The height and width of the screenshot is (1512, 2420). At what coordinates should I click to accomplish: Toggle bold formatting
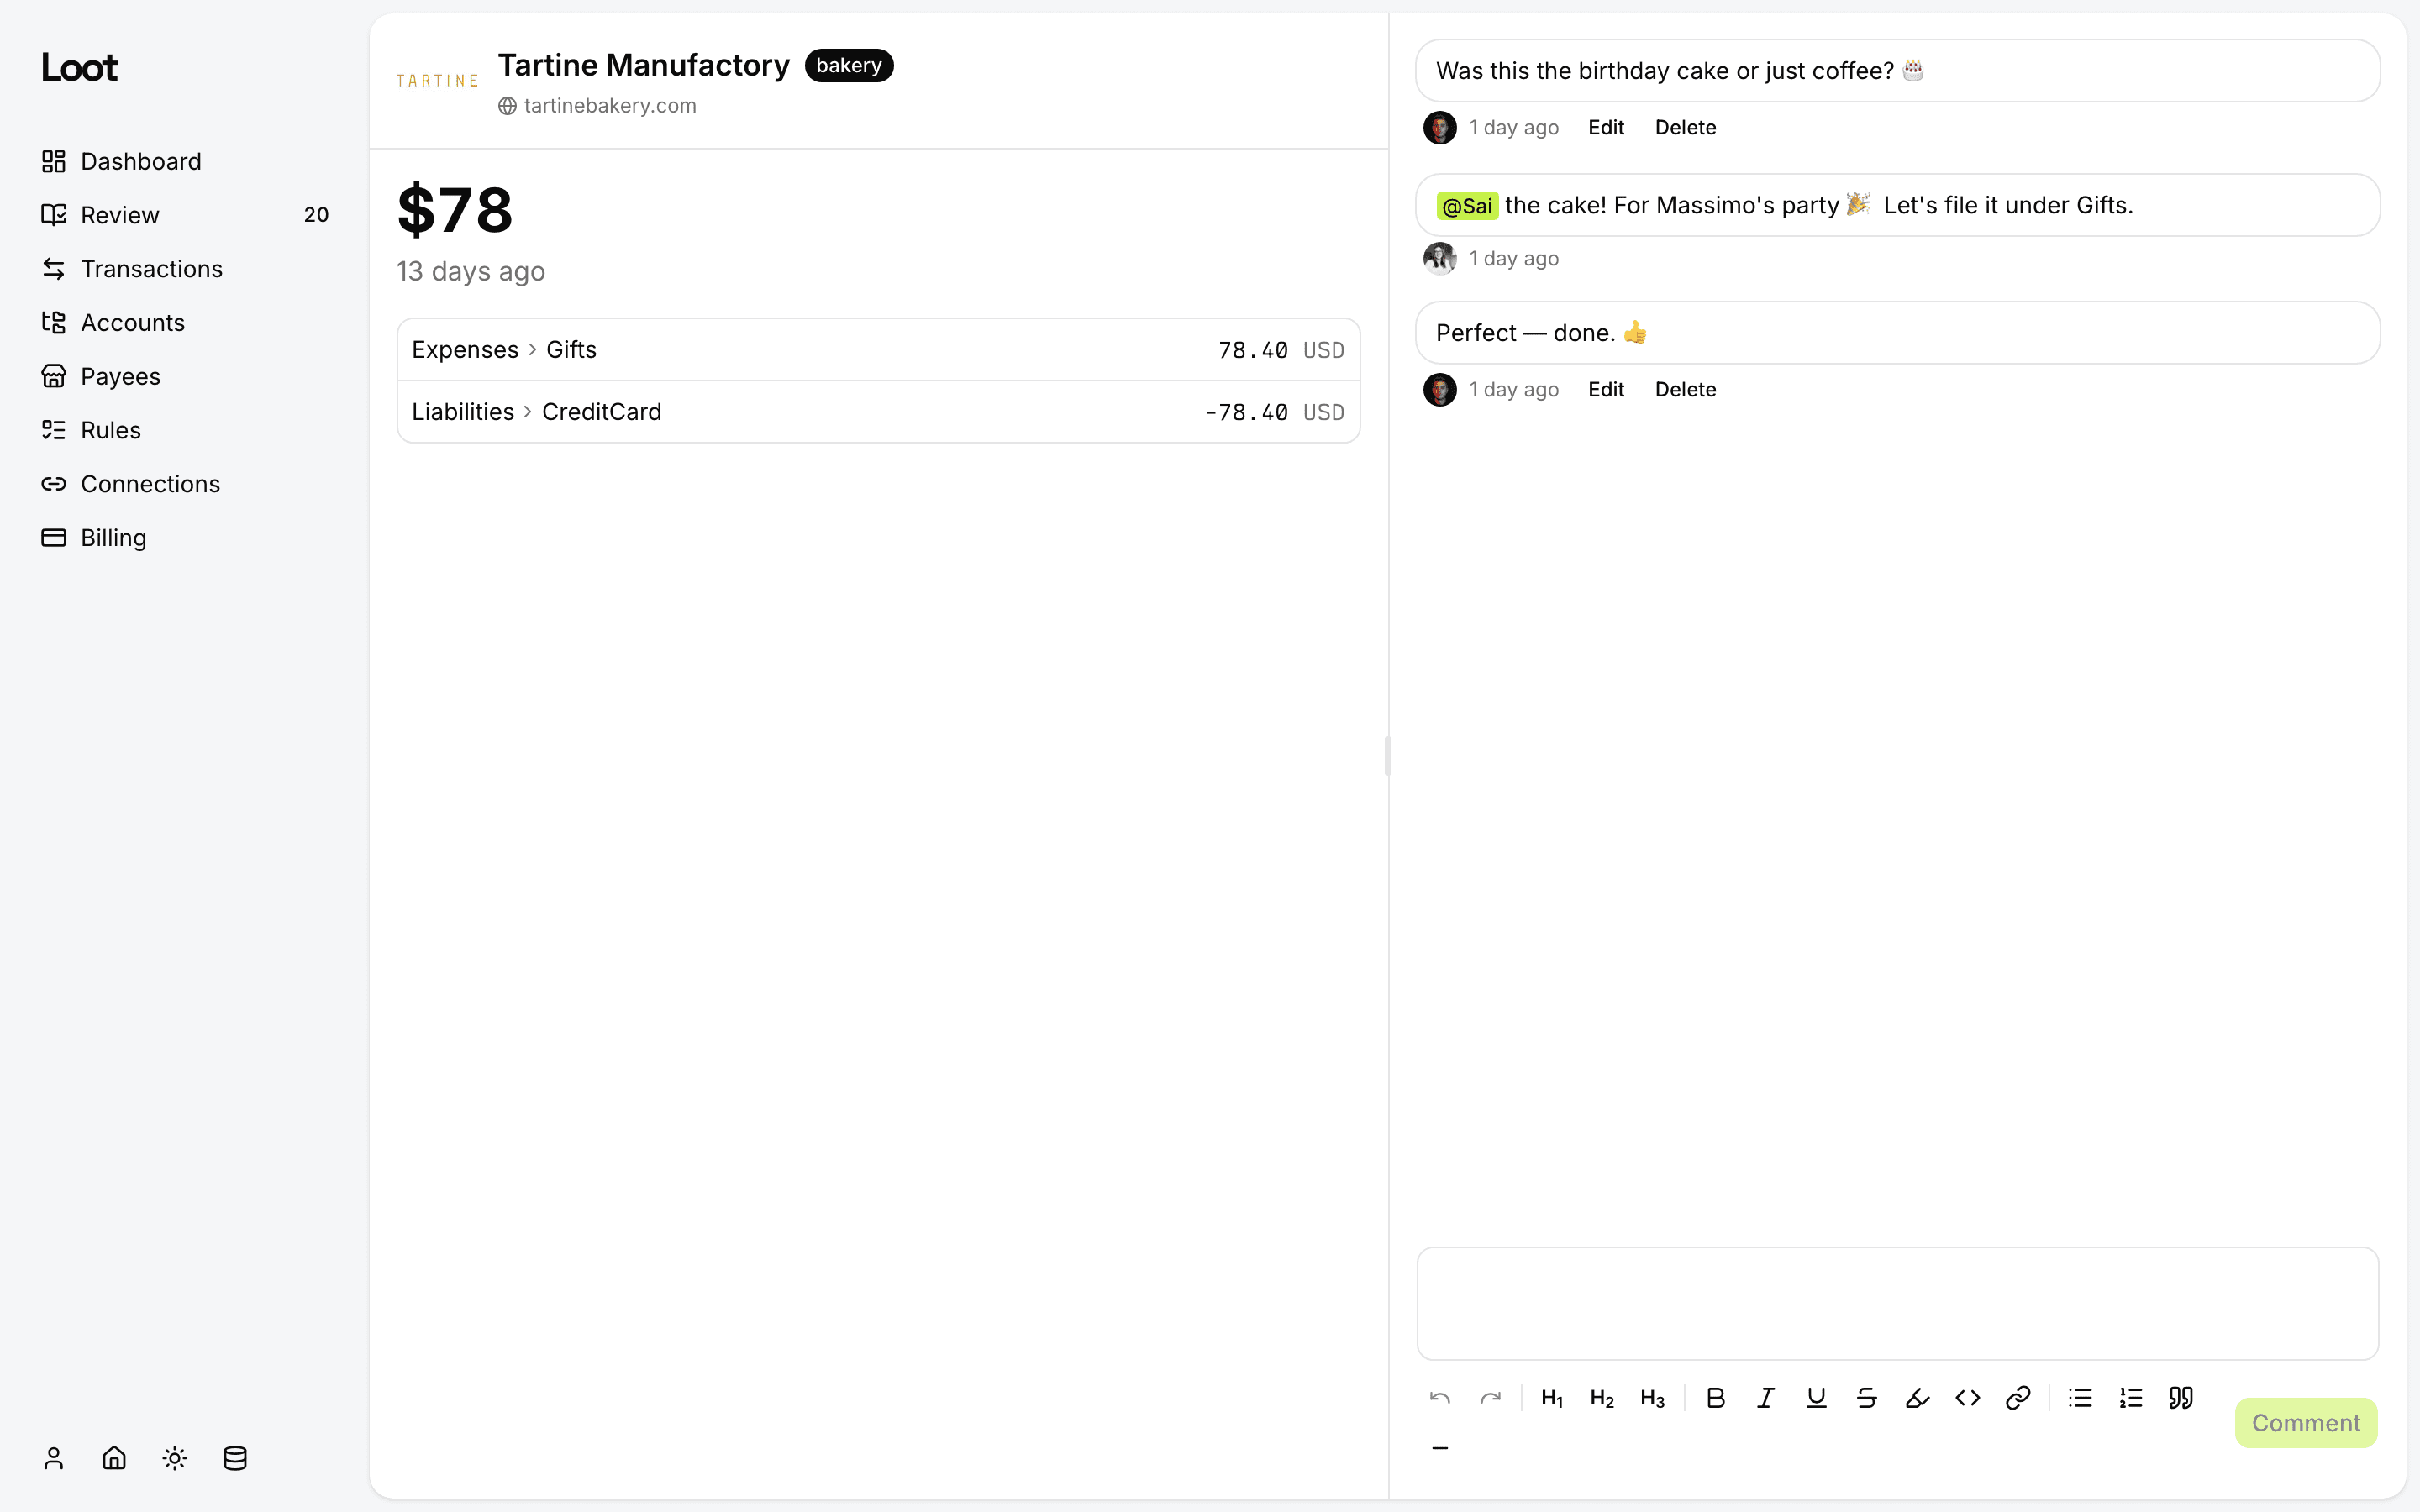coord(1716,1398)
